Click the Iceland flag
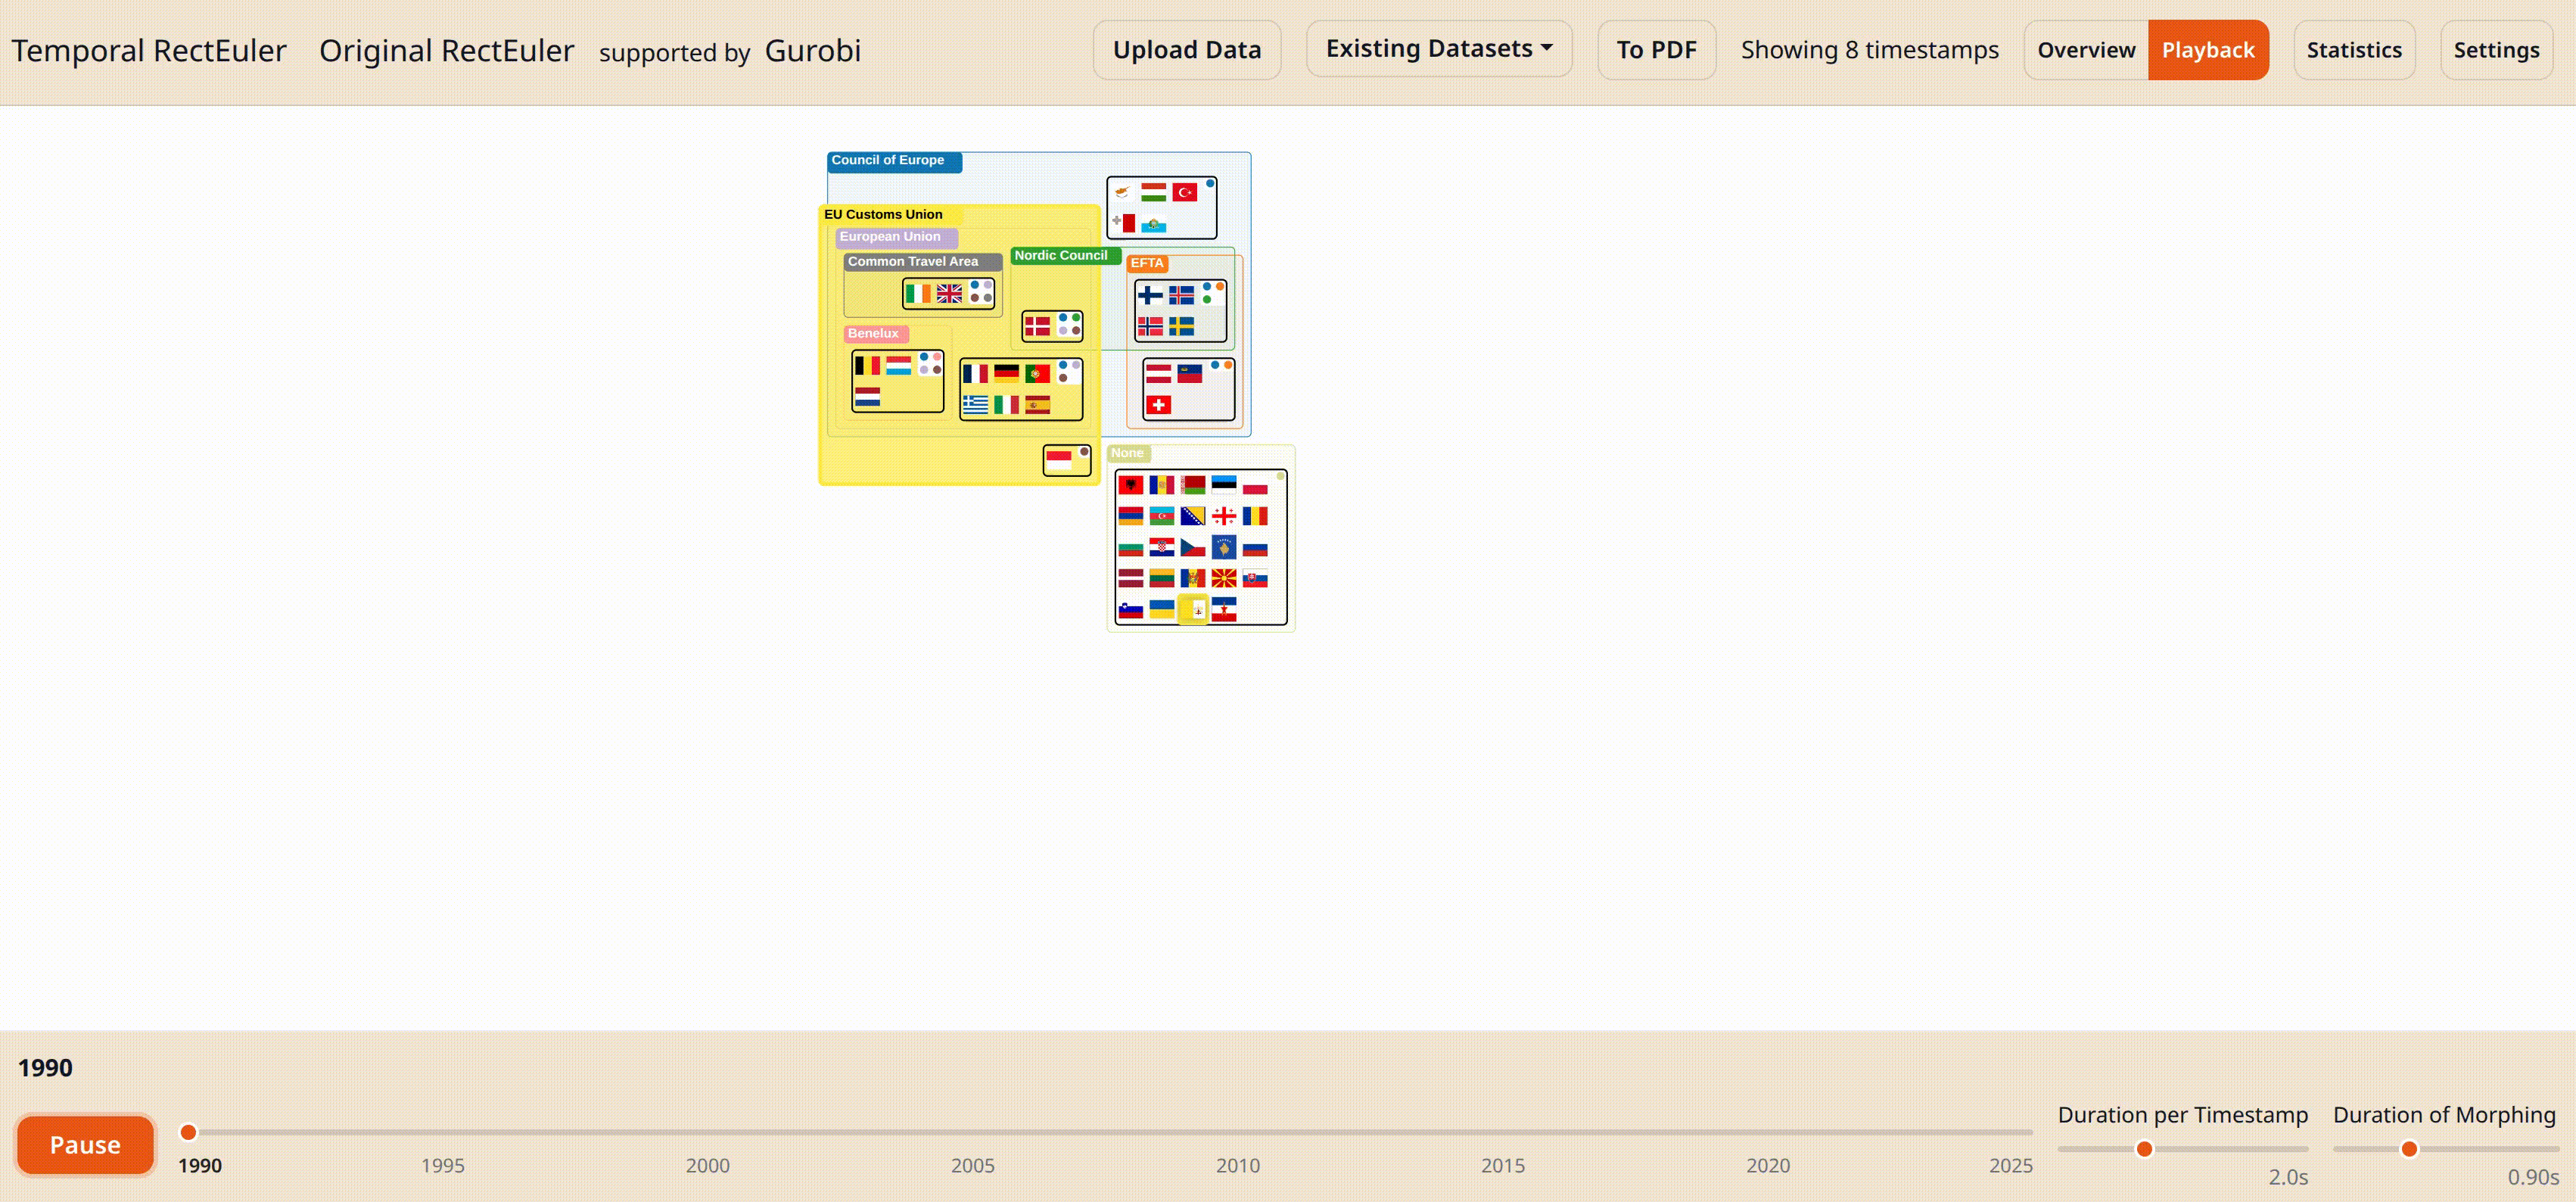 coord(1181,295)
